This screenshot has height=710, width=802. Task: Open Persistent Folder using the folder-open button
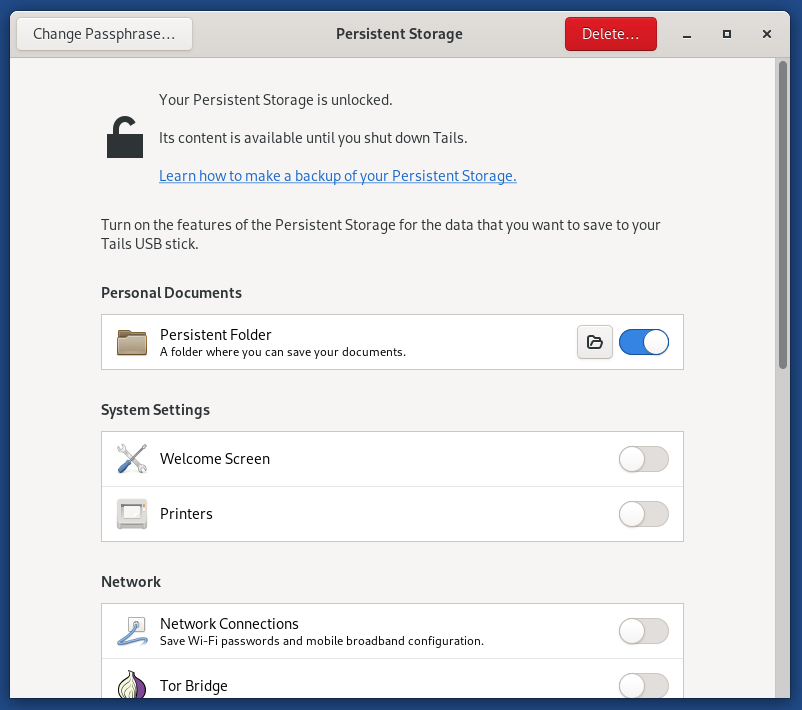[x=594, y=341]
